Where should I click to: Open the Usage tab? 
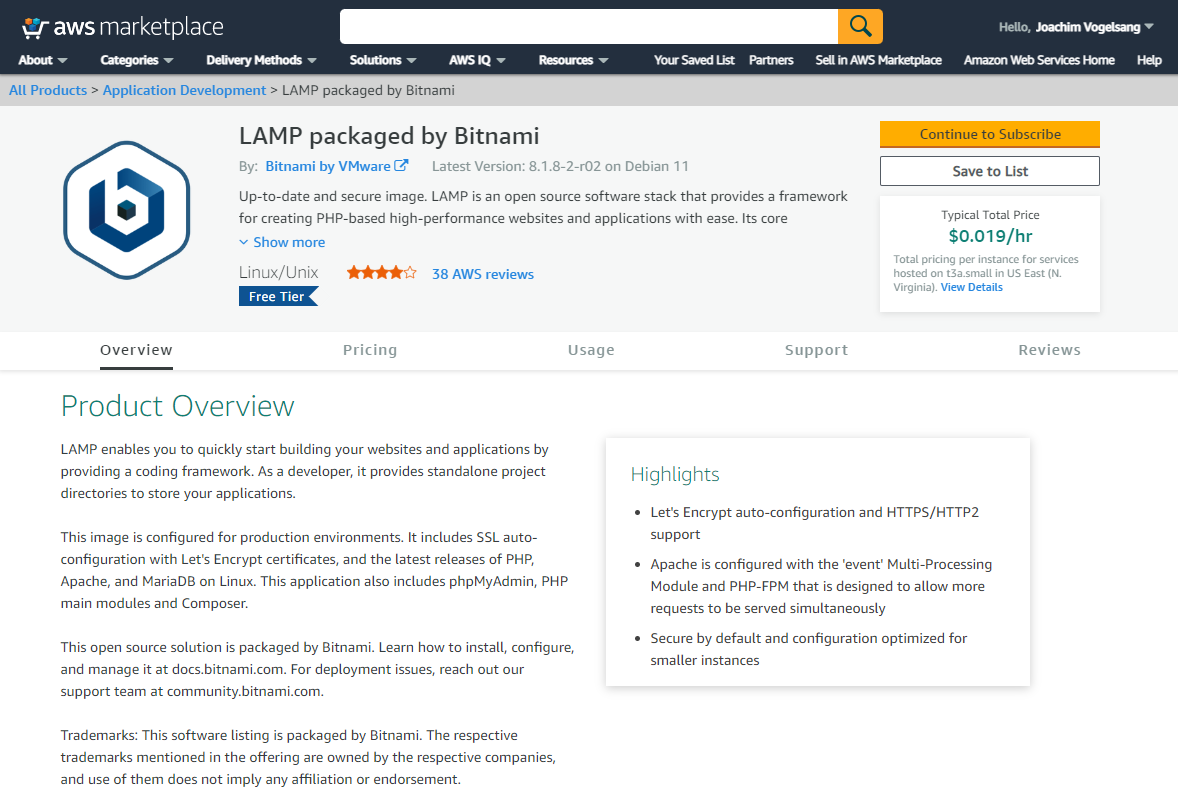point(591,350)
